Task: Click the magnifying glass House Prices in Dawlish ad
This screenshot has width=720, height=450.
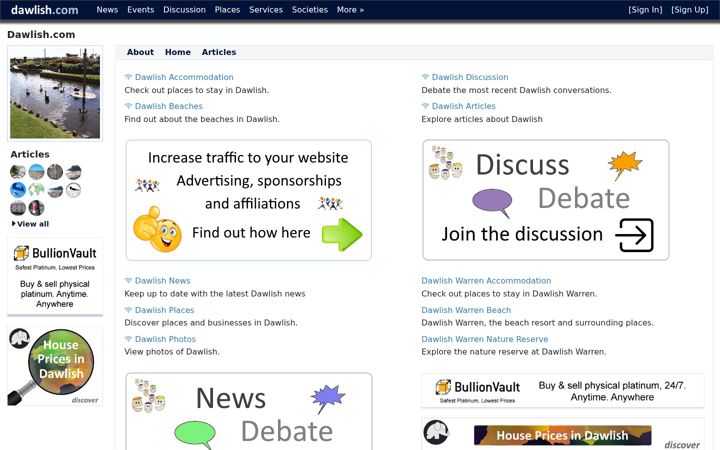Action: pos(55,366)
